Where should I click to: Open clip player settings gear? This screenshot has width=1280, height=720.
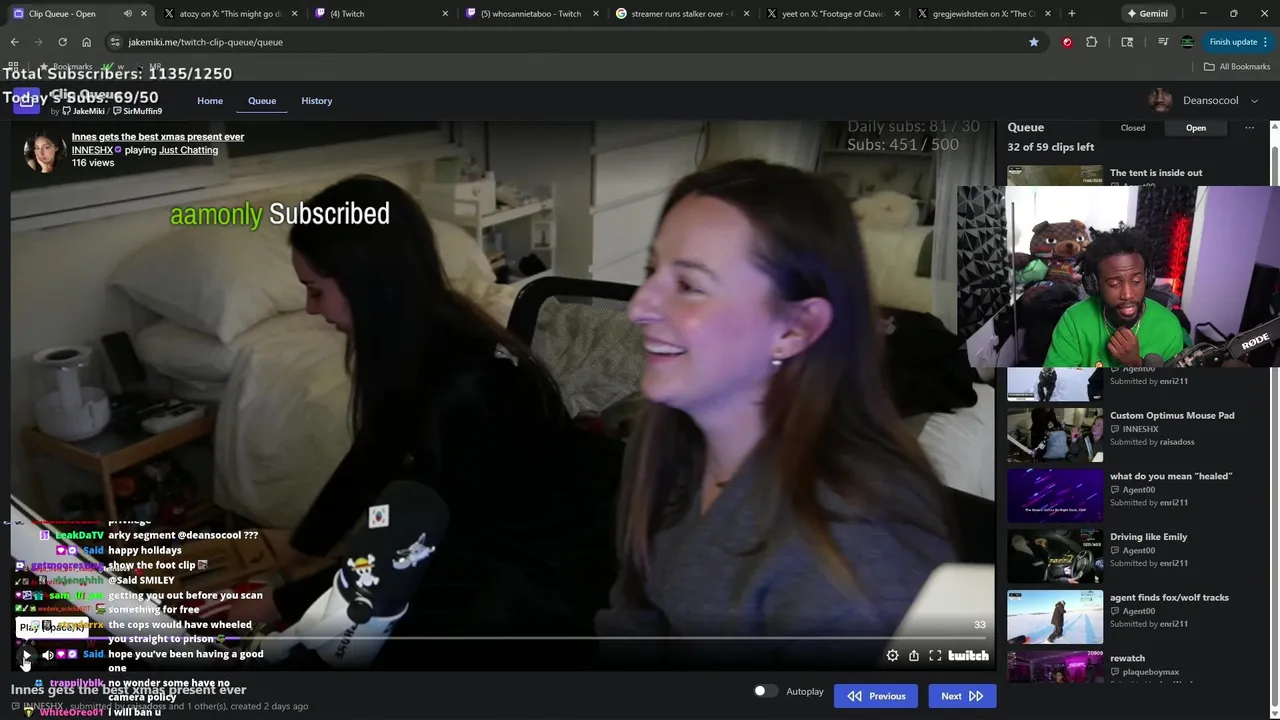[892, 656]
